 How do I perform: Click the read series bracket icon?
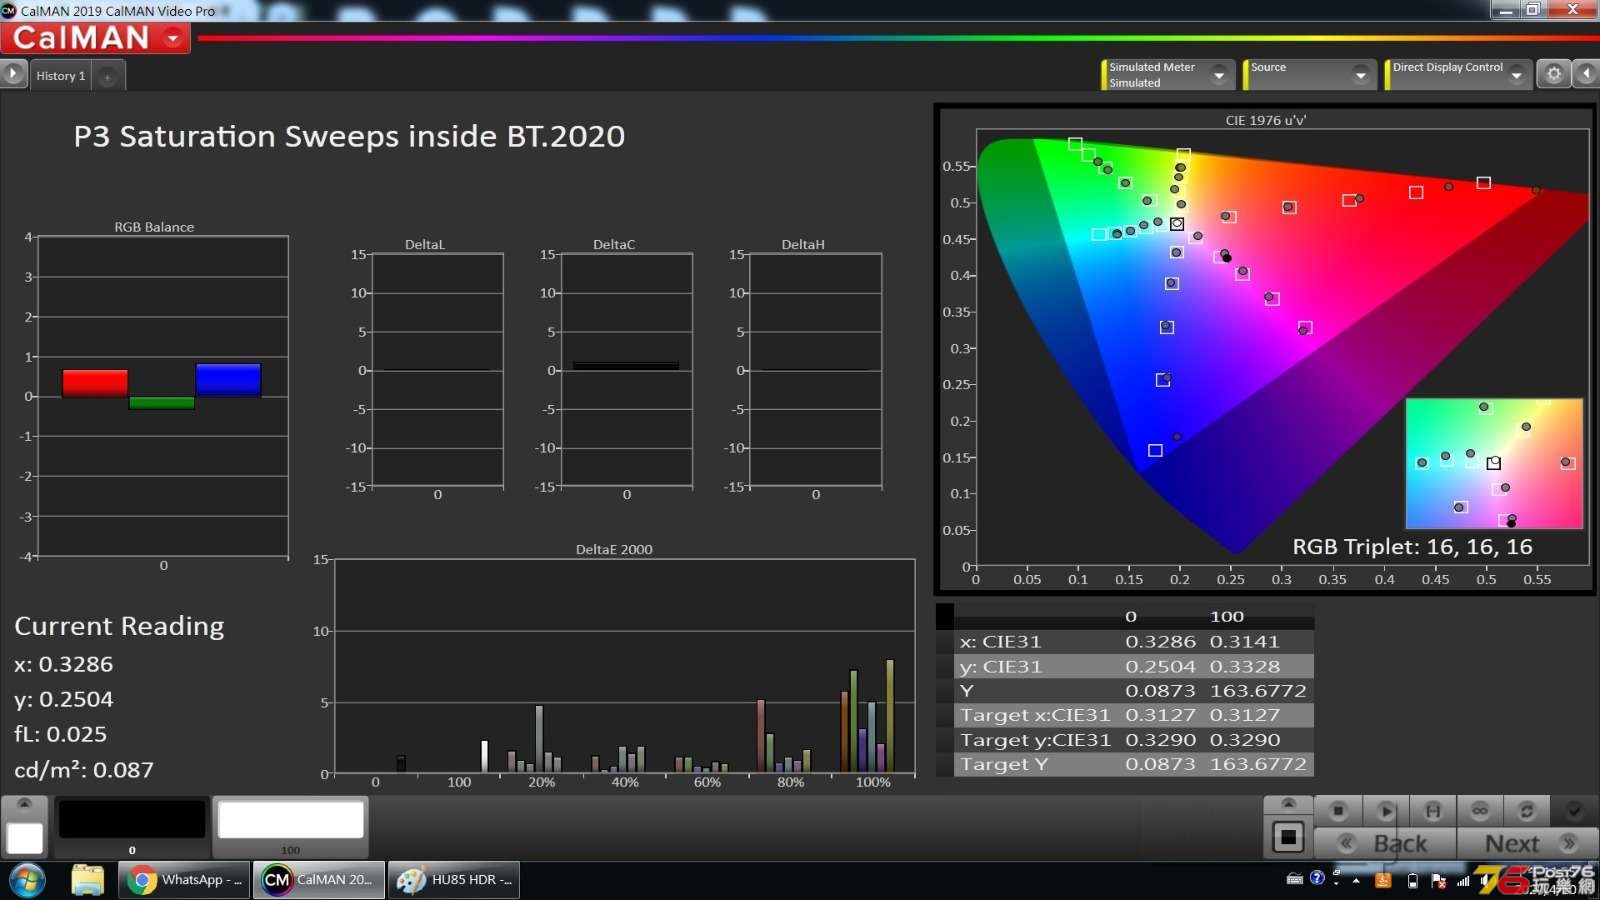pyautogui.click(x=1433, y=811)
